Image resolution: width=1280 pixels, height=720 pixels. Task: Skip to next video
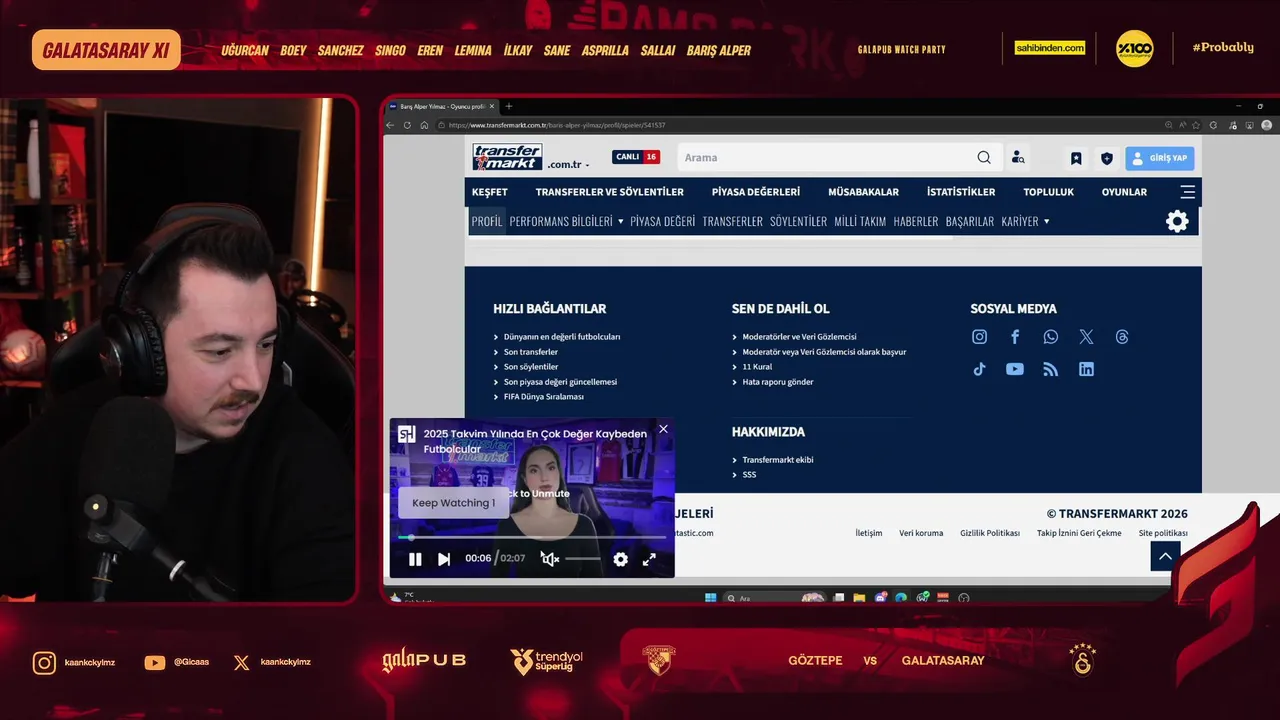point(444,559)
